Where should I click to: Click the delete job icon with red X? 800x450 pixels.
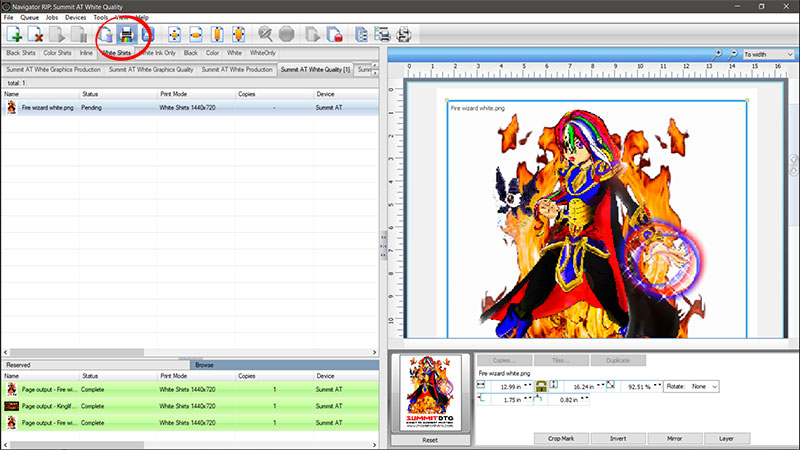36,34
